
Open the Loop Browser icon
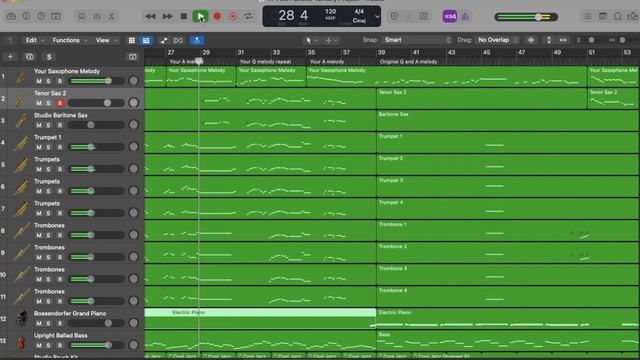click(x=618, y=16)
